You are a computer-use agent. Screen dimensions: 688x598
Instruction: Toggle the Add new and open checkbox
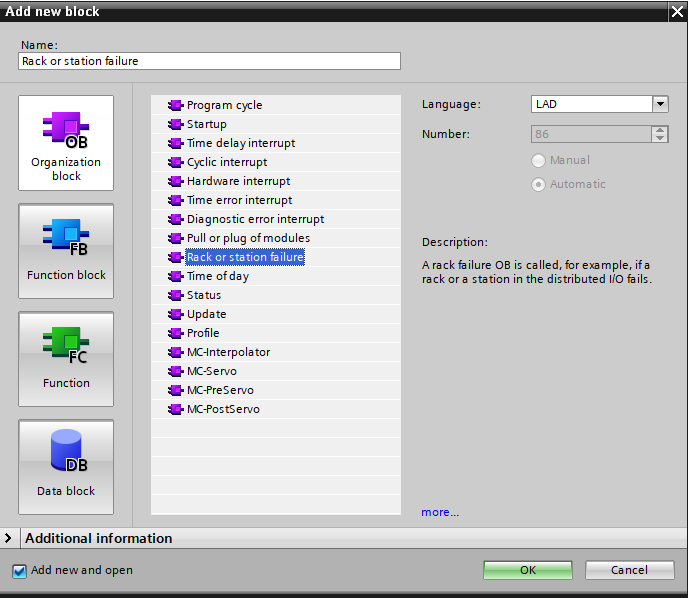tap(19, 571)
